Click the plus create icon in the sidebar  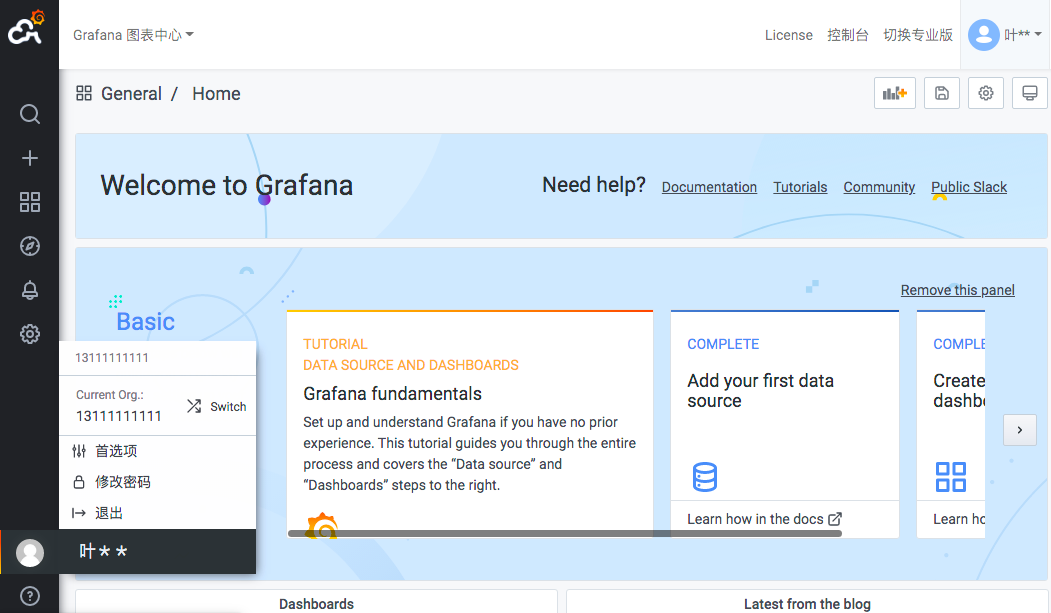(29, 158)
